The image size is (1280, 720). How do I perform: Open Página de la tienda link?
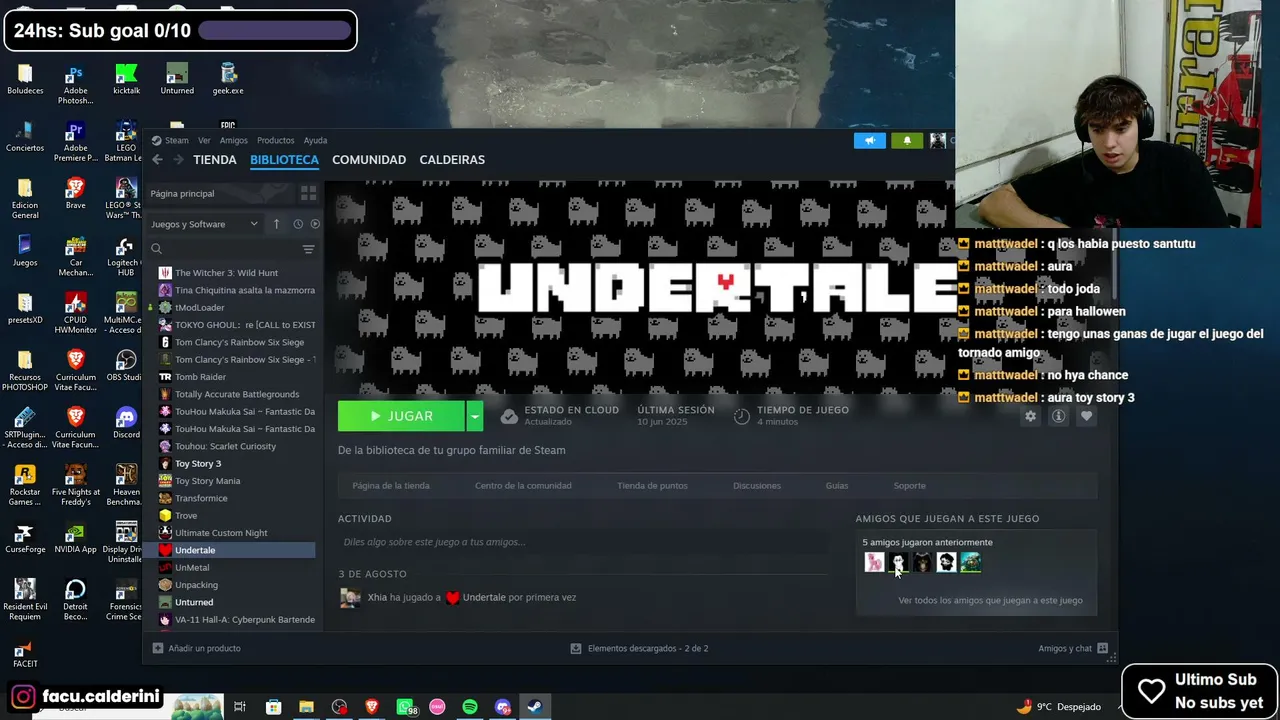pos(391,486)
